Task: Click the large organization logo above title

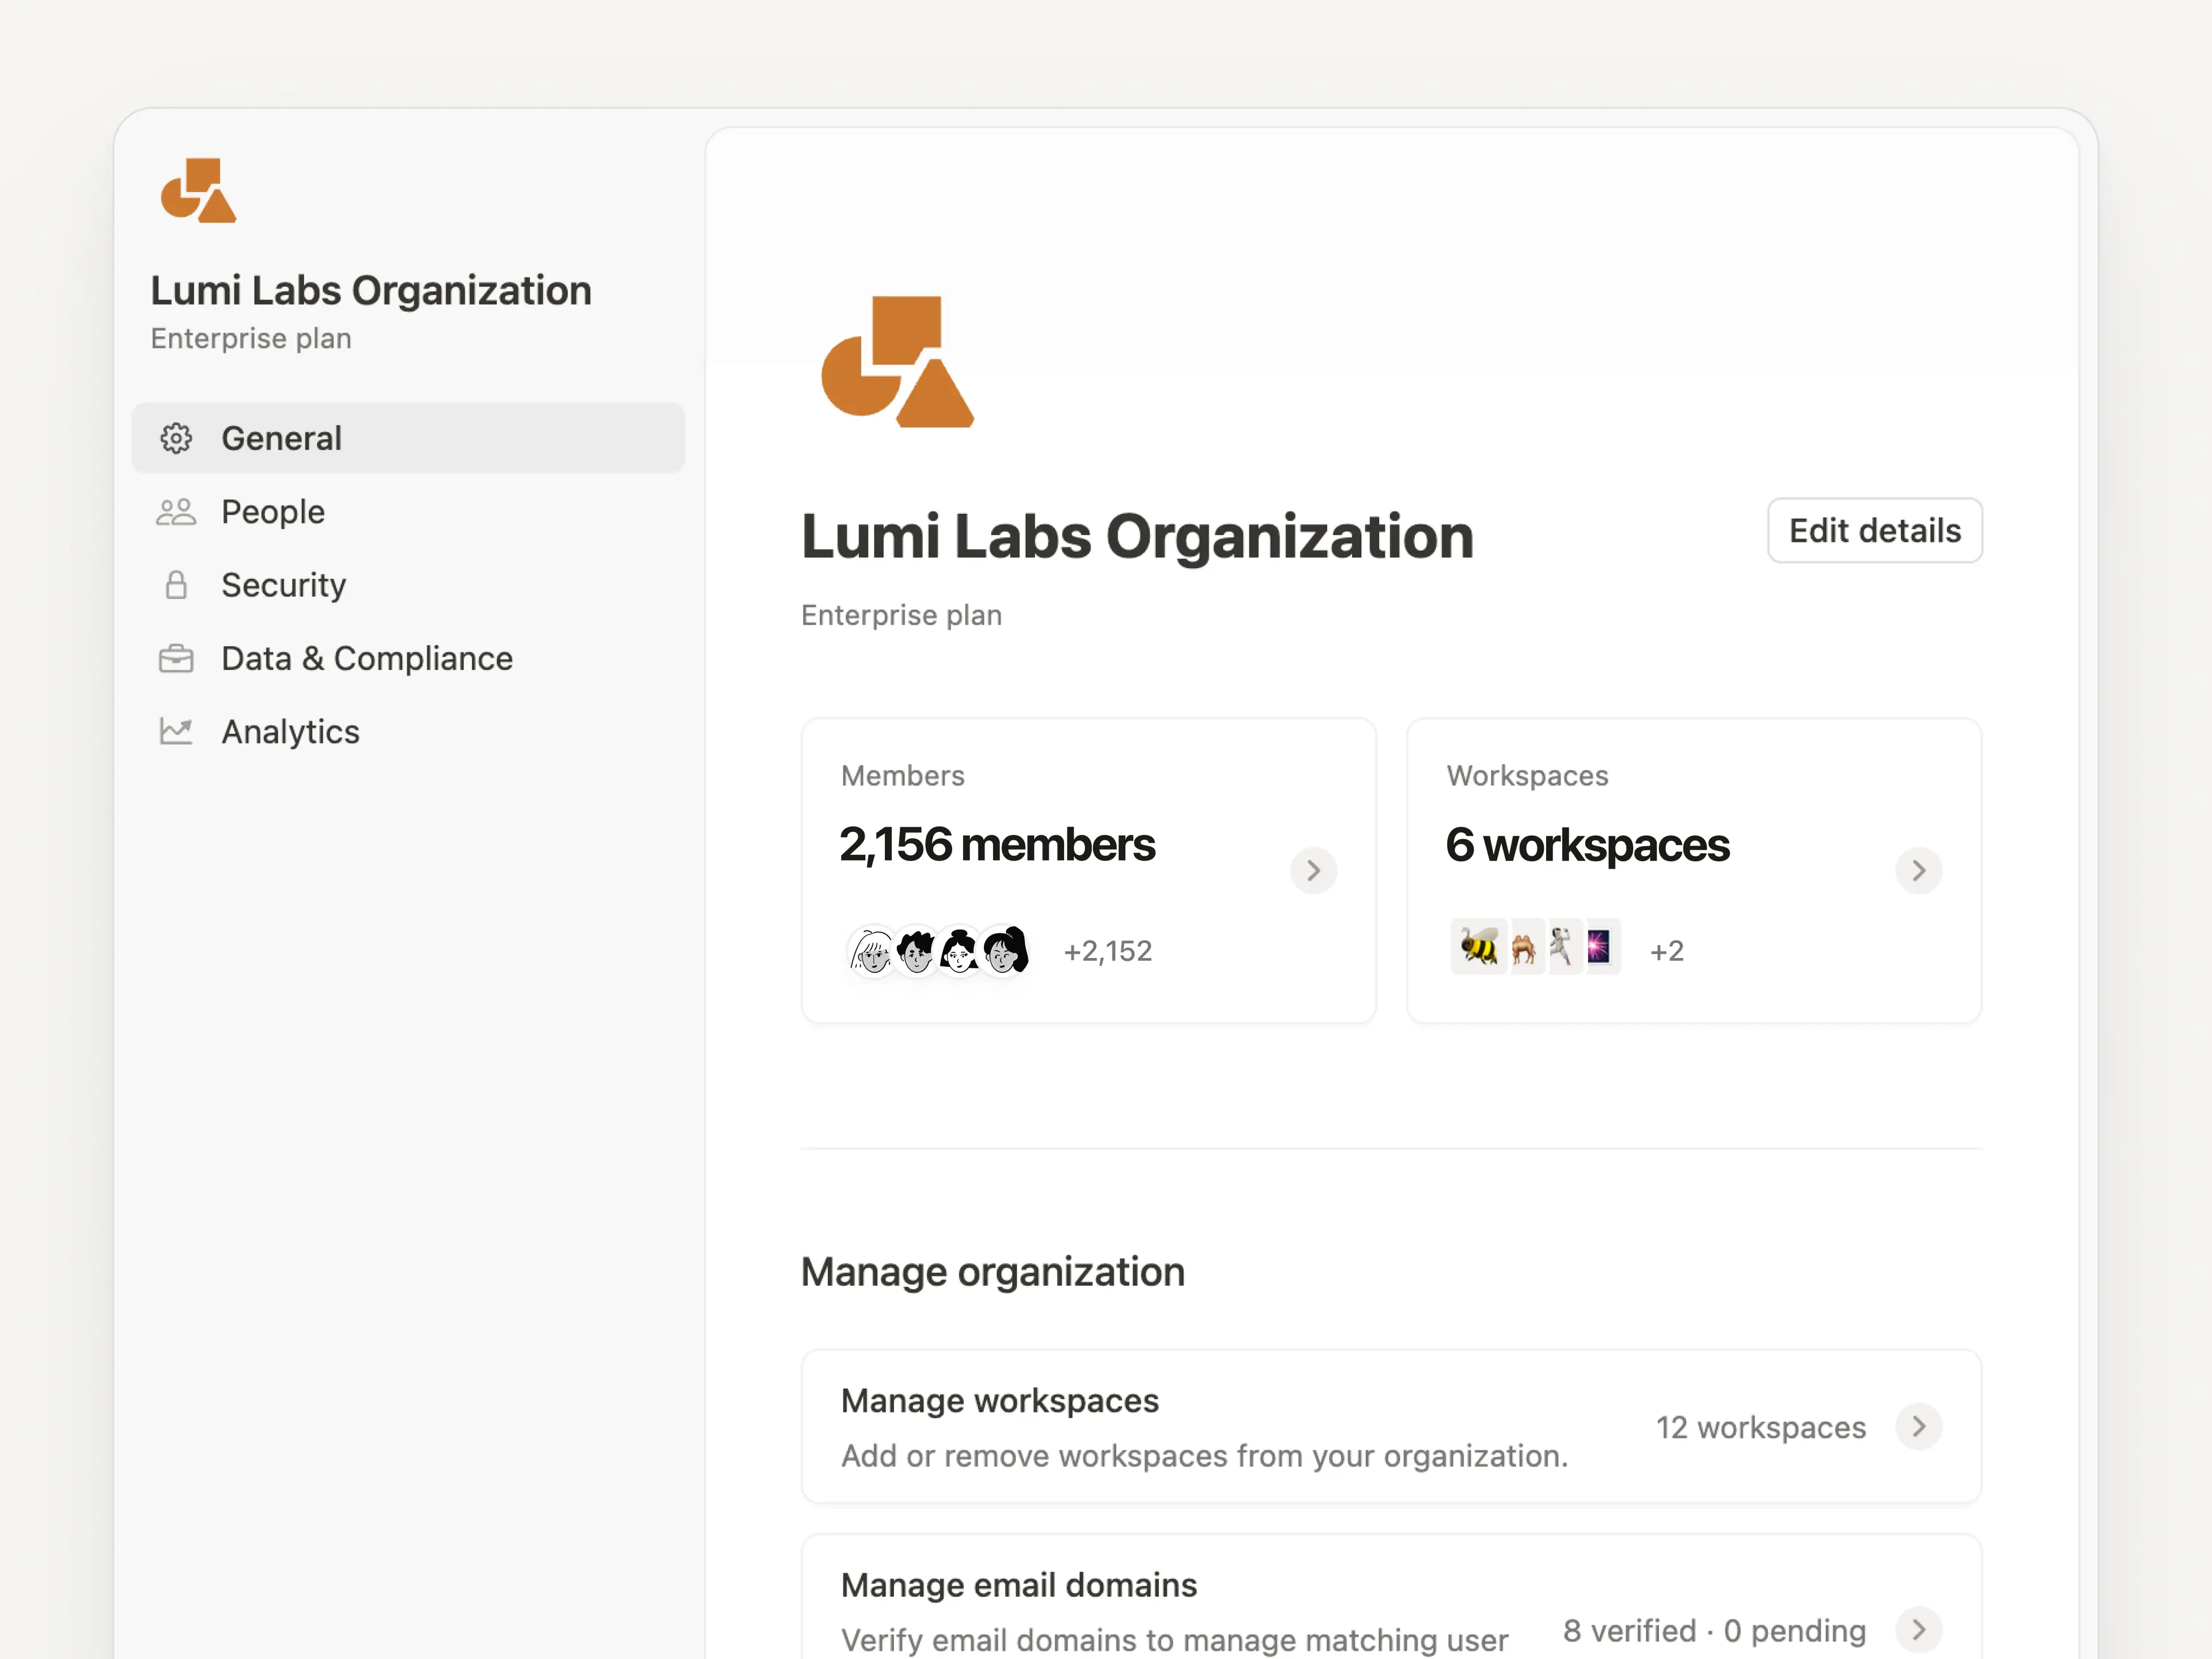Action: point(897,362)
